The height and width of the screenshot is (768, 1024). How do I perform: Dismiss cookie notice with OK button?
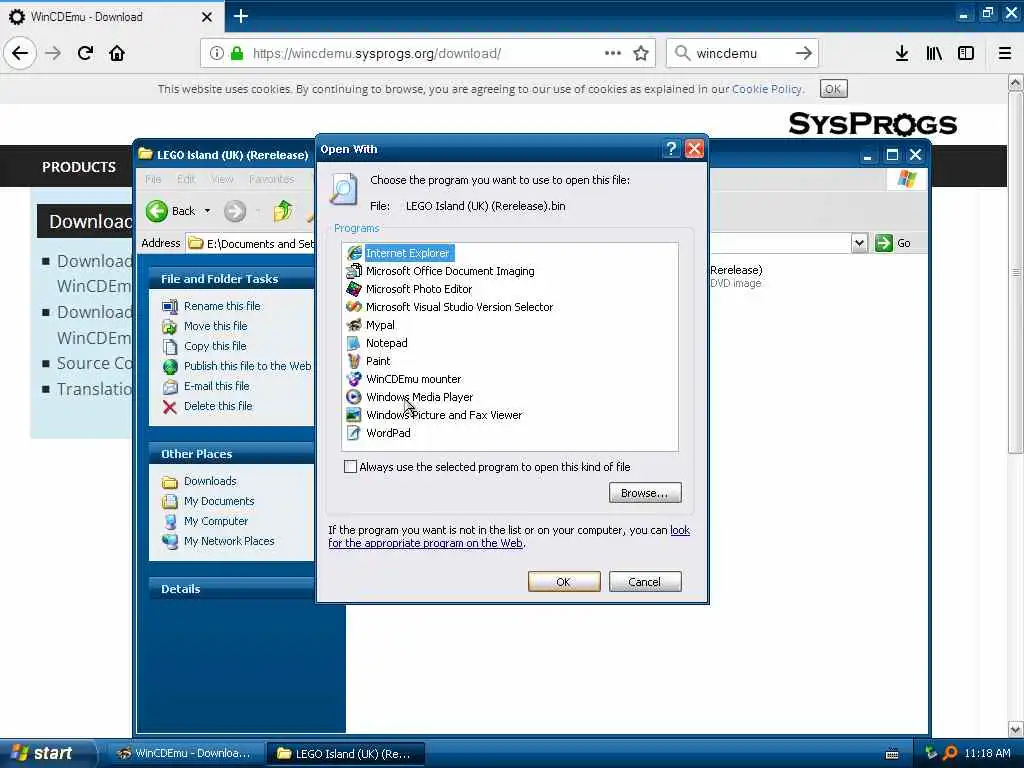point(833,89)
